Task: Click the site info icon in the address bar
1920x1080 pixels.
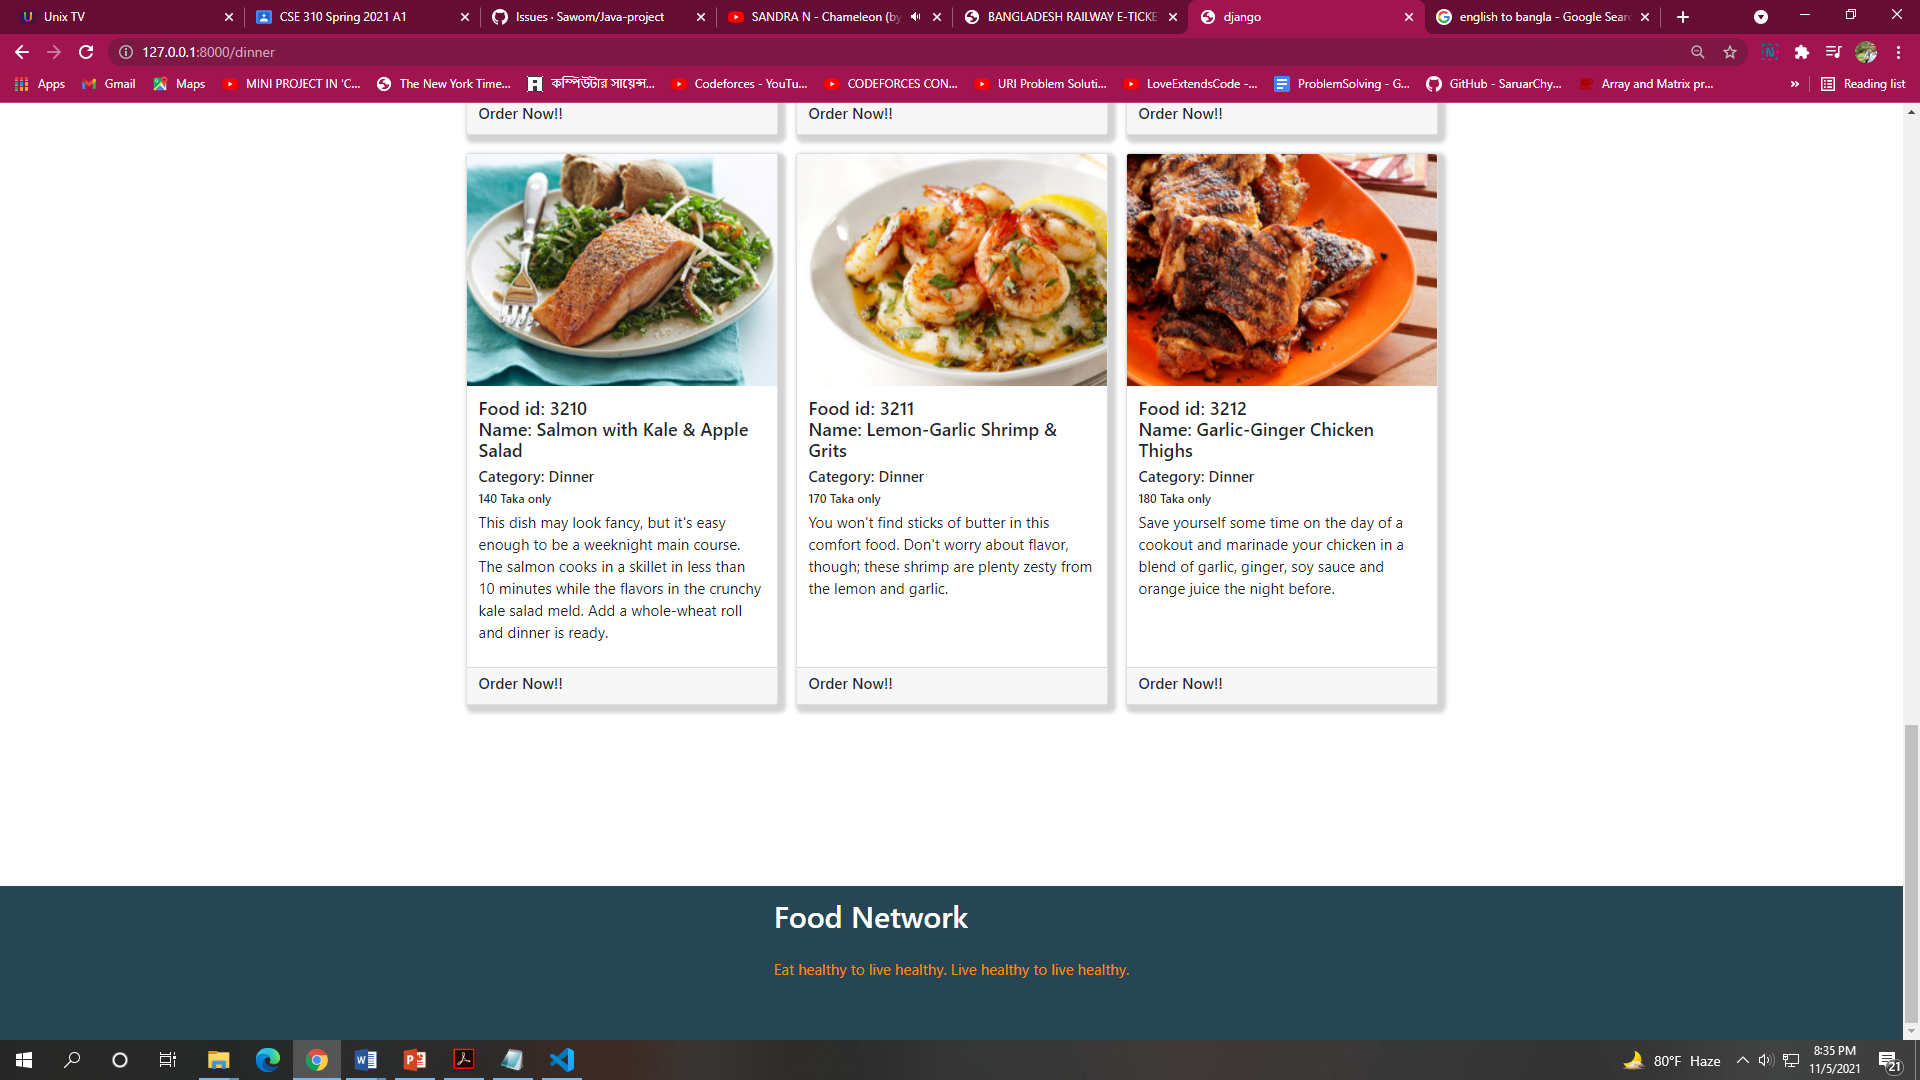Action: [x=126, y=52]
